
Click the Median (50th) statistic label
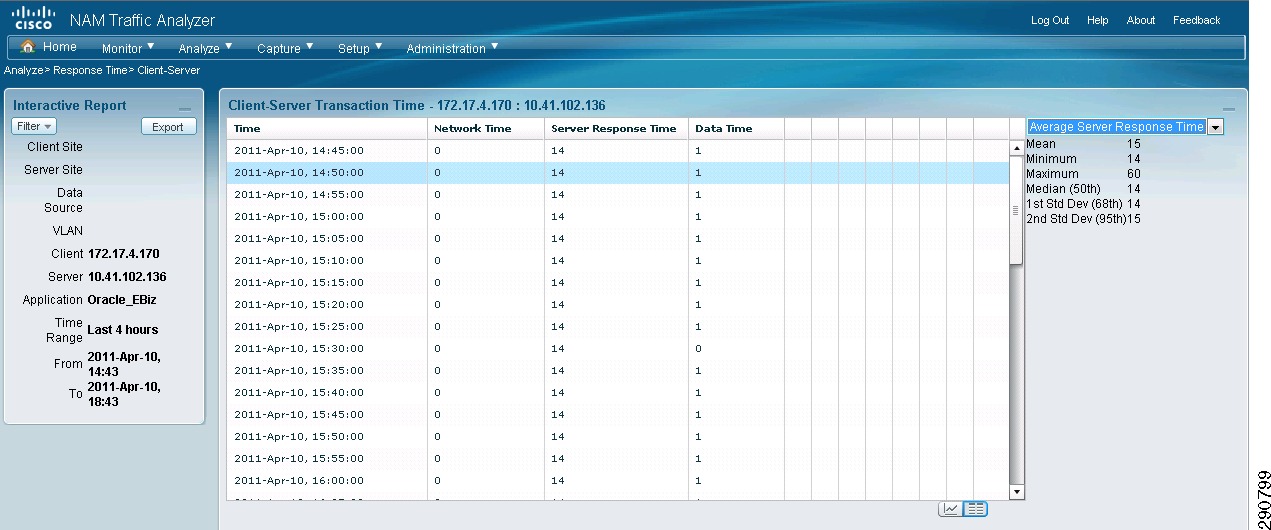point(1063,189)
